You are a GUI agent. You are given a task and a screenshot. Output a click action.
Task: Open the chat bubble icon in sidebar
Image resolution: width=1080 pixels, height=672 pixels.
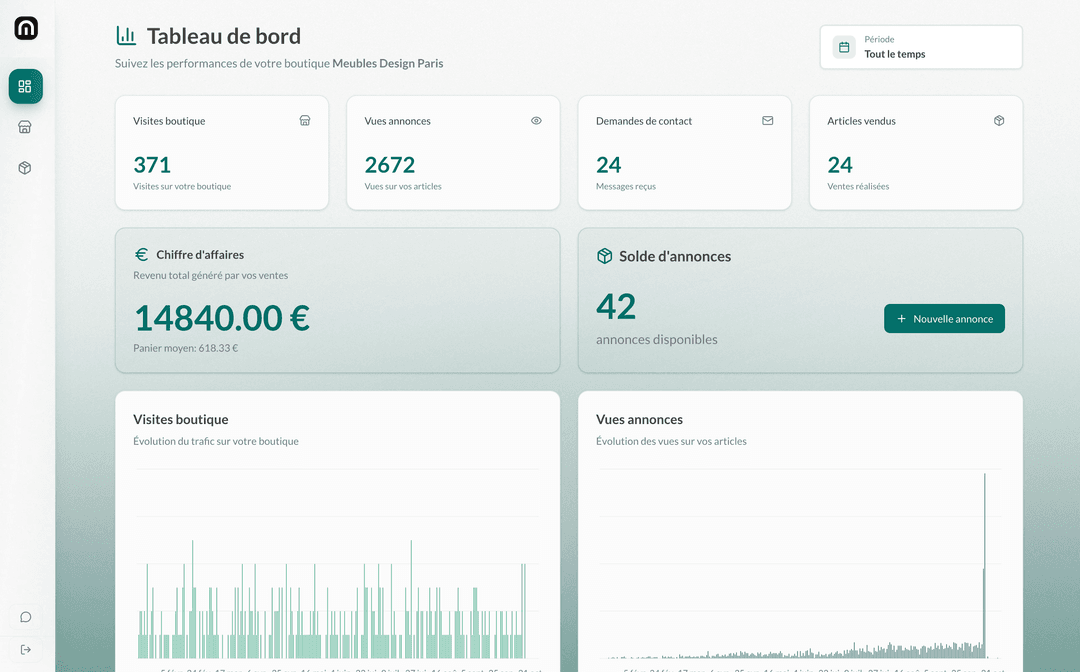tap(26, 617)
